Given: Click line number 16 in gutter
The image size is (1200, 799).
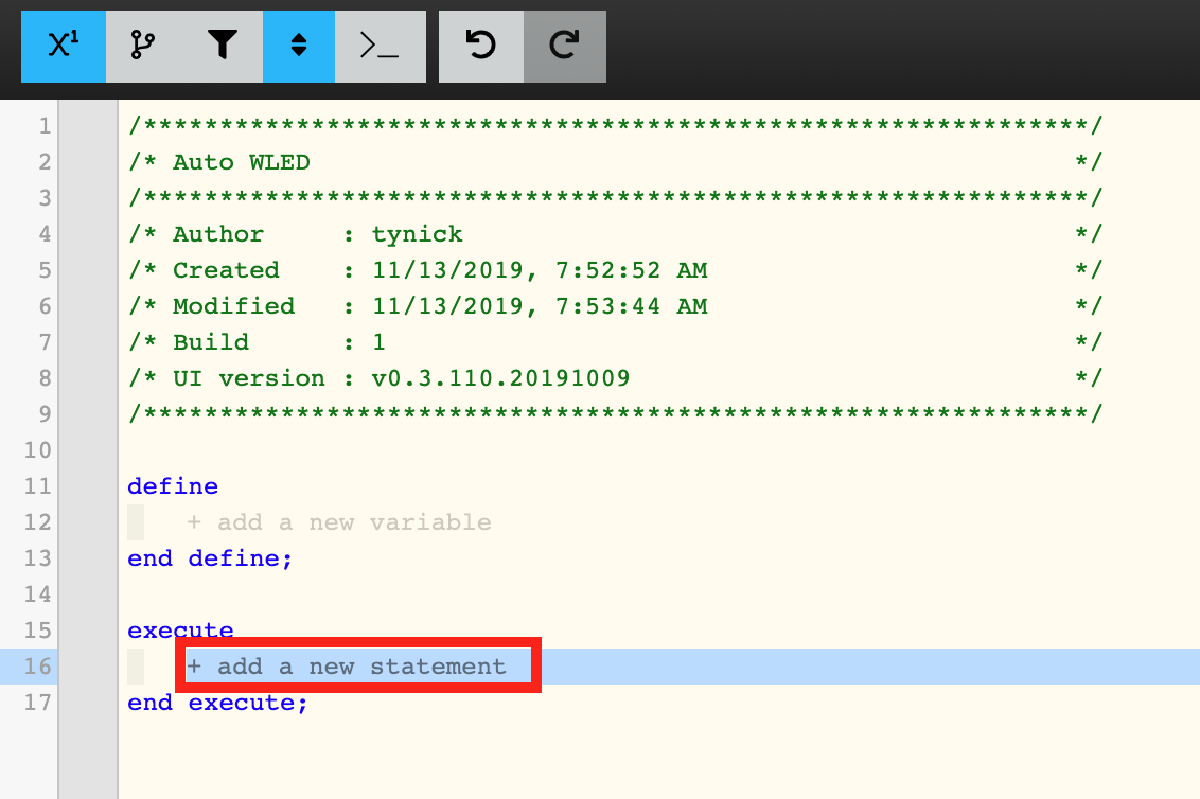Looking at the screenshot, I should pyautogui.click(x=38, y=666).
